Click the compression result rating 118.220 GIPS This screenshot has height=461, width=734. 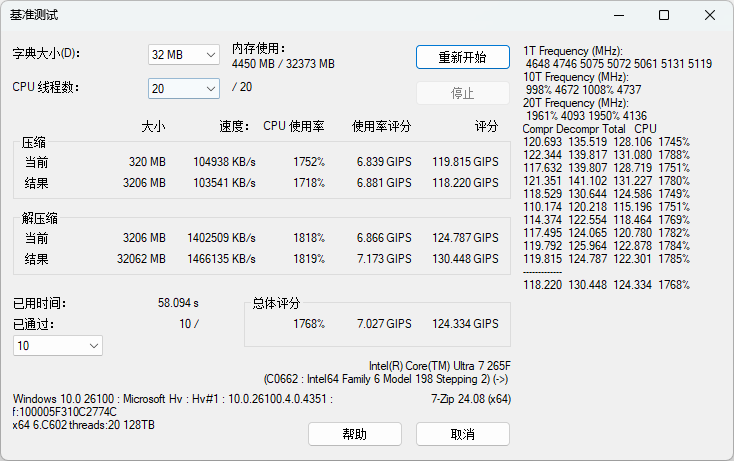[x=465, y=183]
